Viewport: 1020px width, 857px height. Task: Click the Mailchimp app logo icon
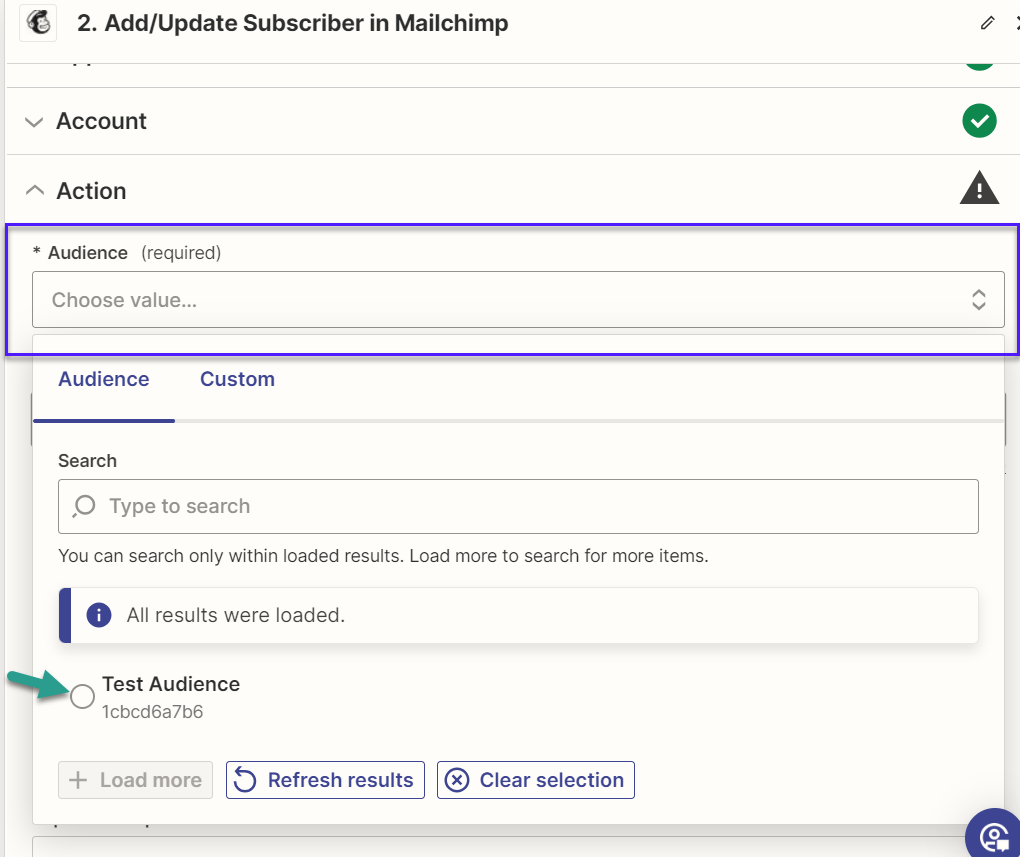click(38, 23)
